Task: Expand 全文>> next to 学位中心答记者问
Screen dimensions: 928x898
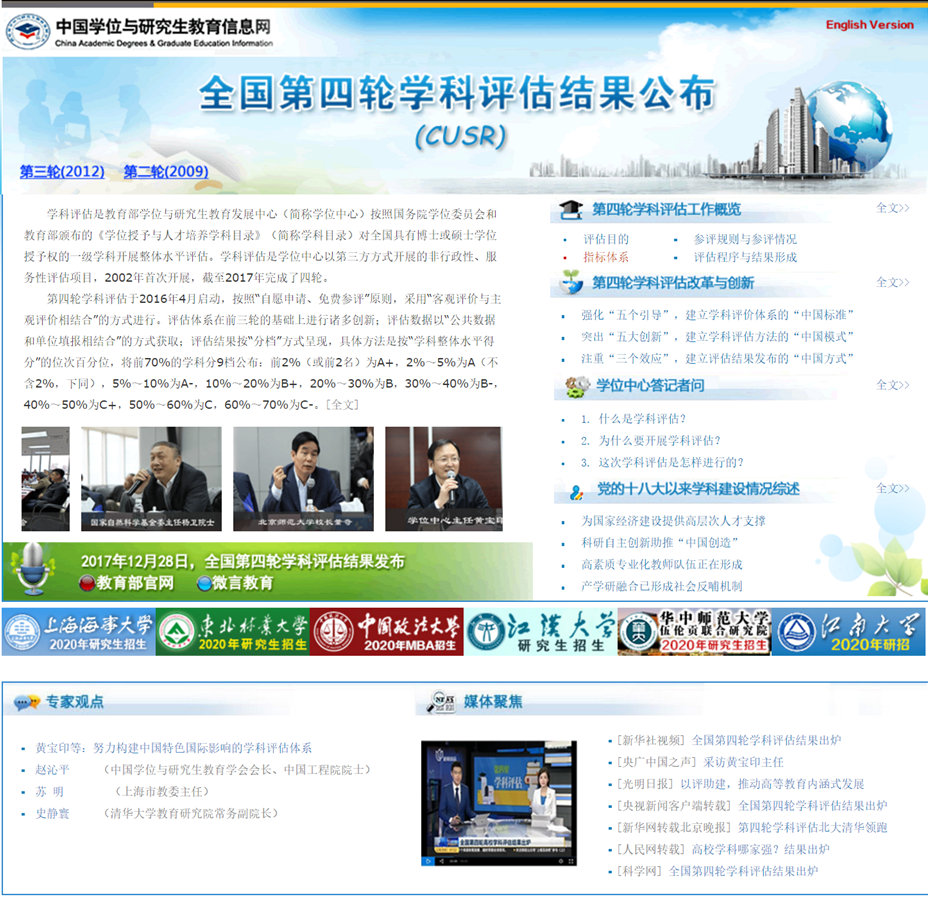Action: pyautogui.click(x=892, y=385)
